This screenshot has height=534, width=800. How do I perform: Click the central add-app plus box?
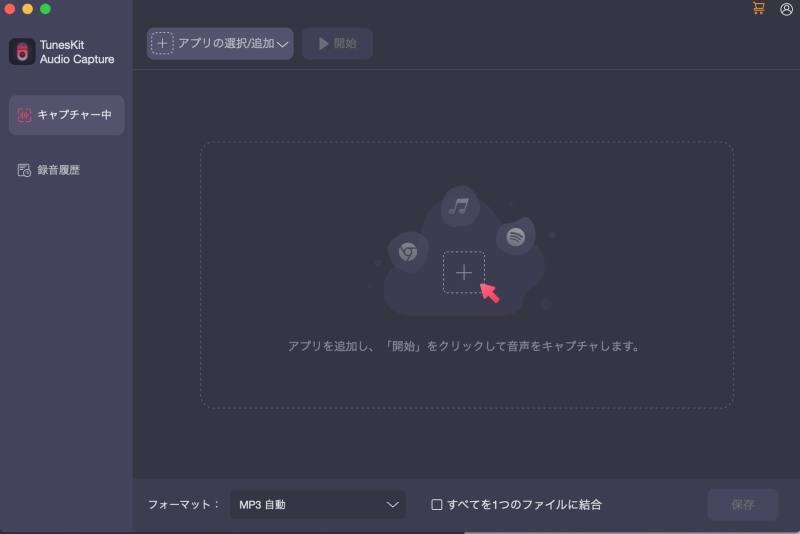463,272
